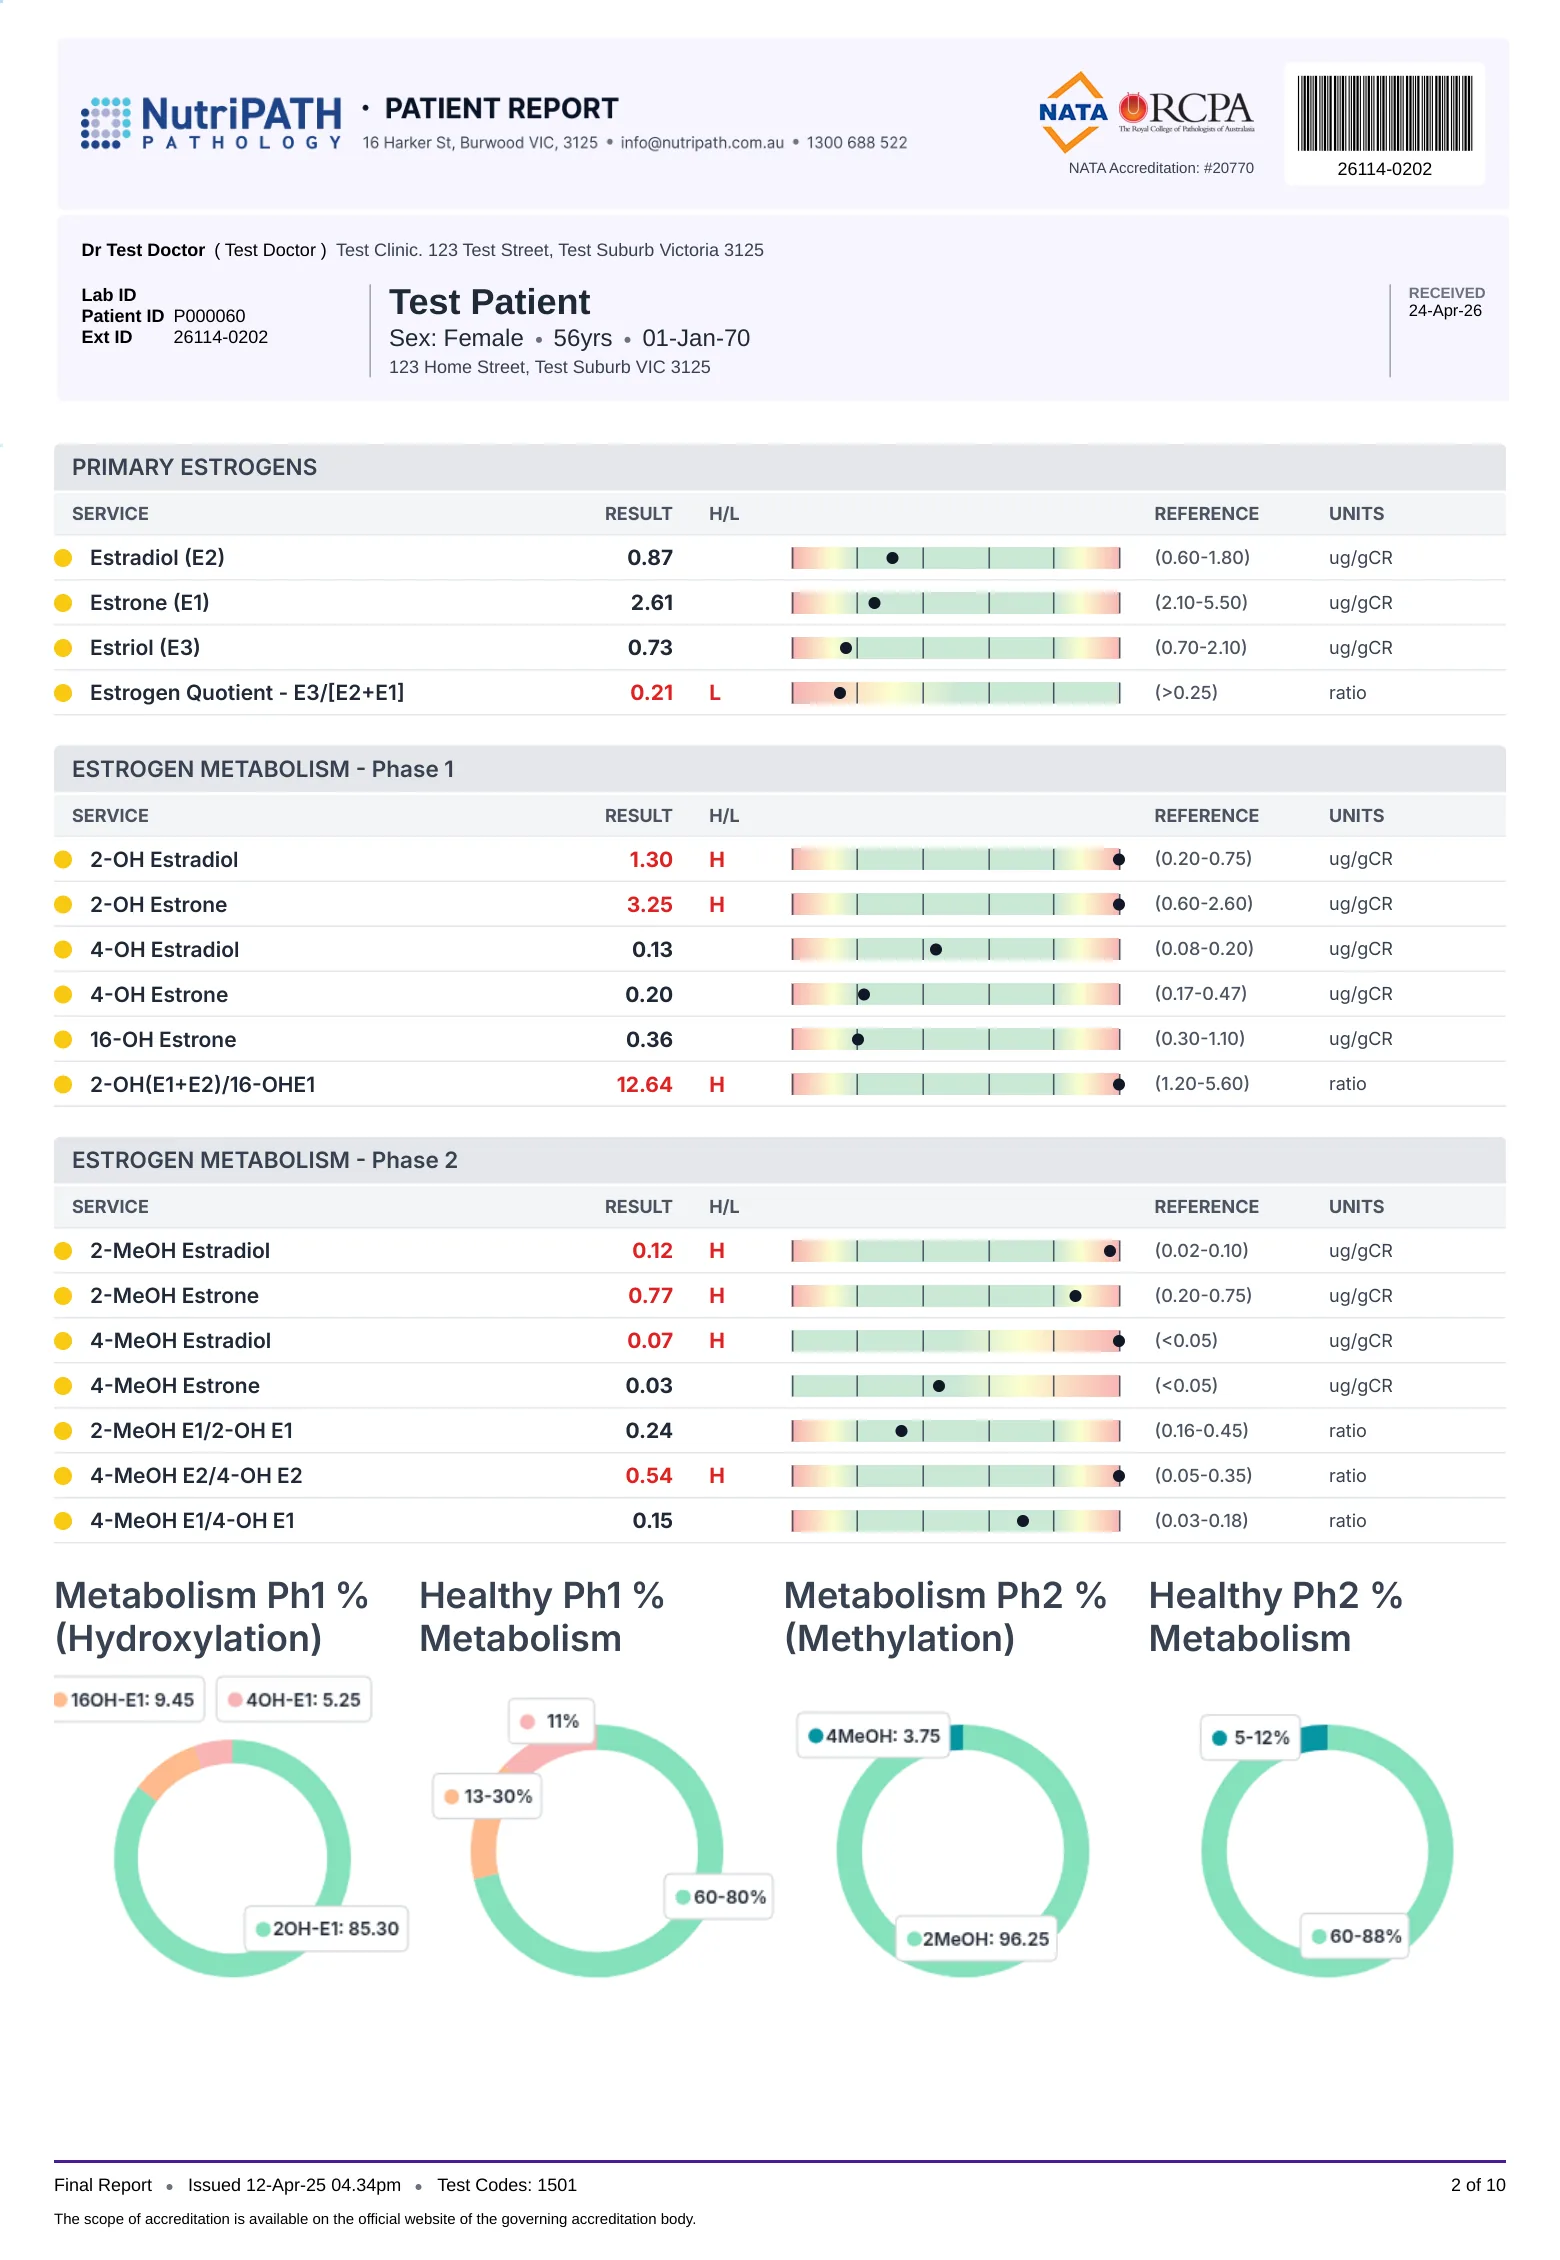Click the 5-12% label on Healthy Ph2 chart
The height and width of the screenshot is (2260, 1560).
1250,1739
